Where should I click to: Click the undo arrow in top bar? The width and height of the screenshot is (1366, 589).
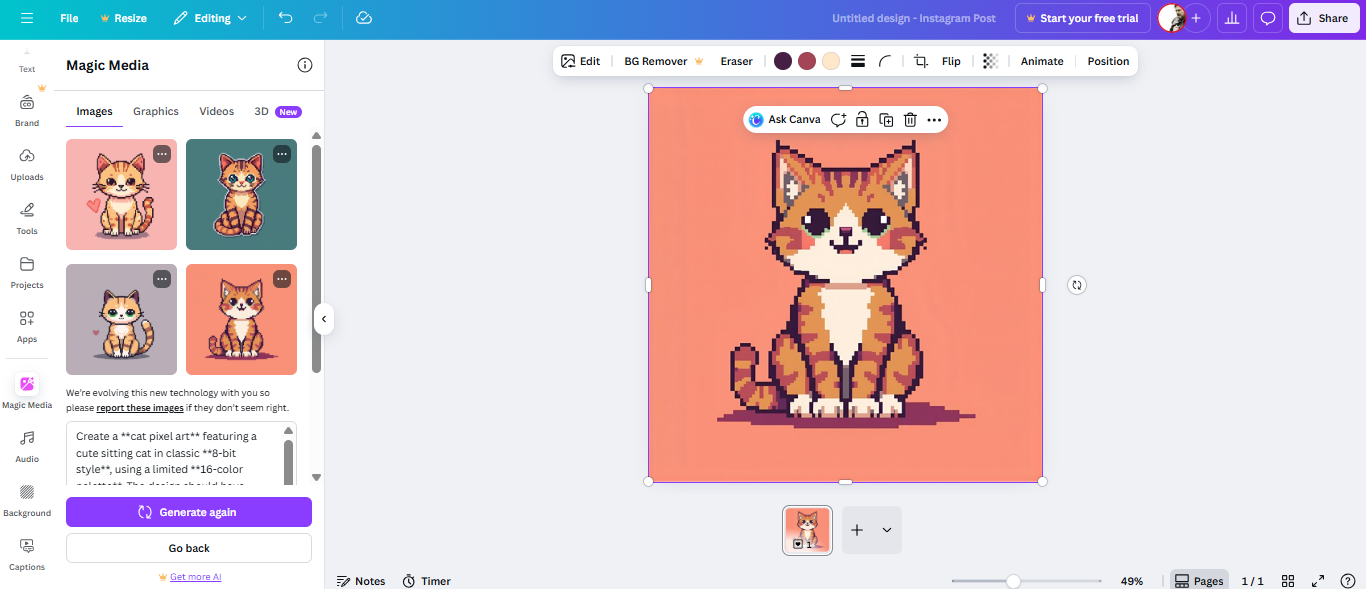tap(286, 18)
